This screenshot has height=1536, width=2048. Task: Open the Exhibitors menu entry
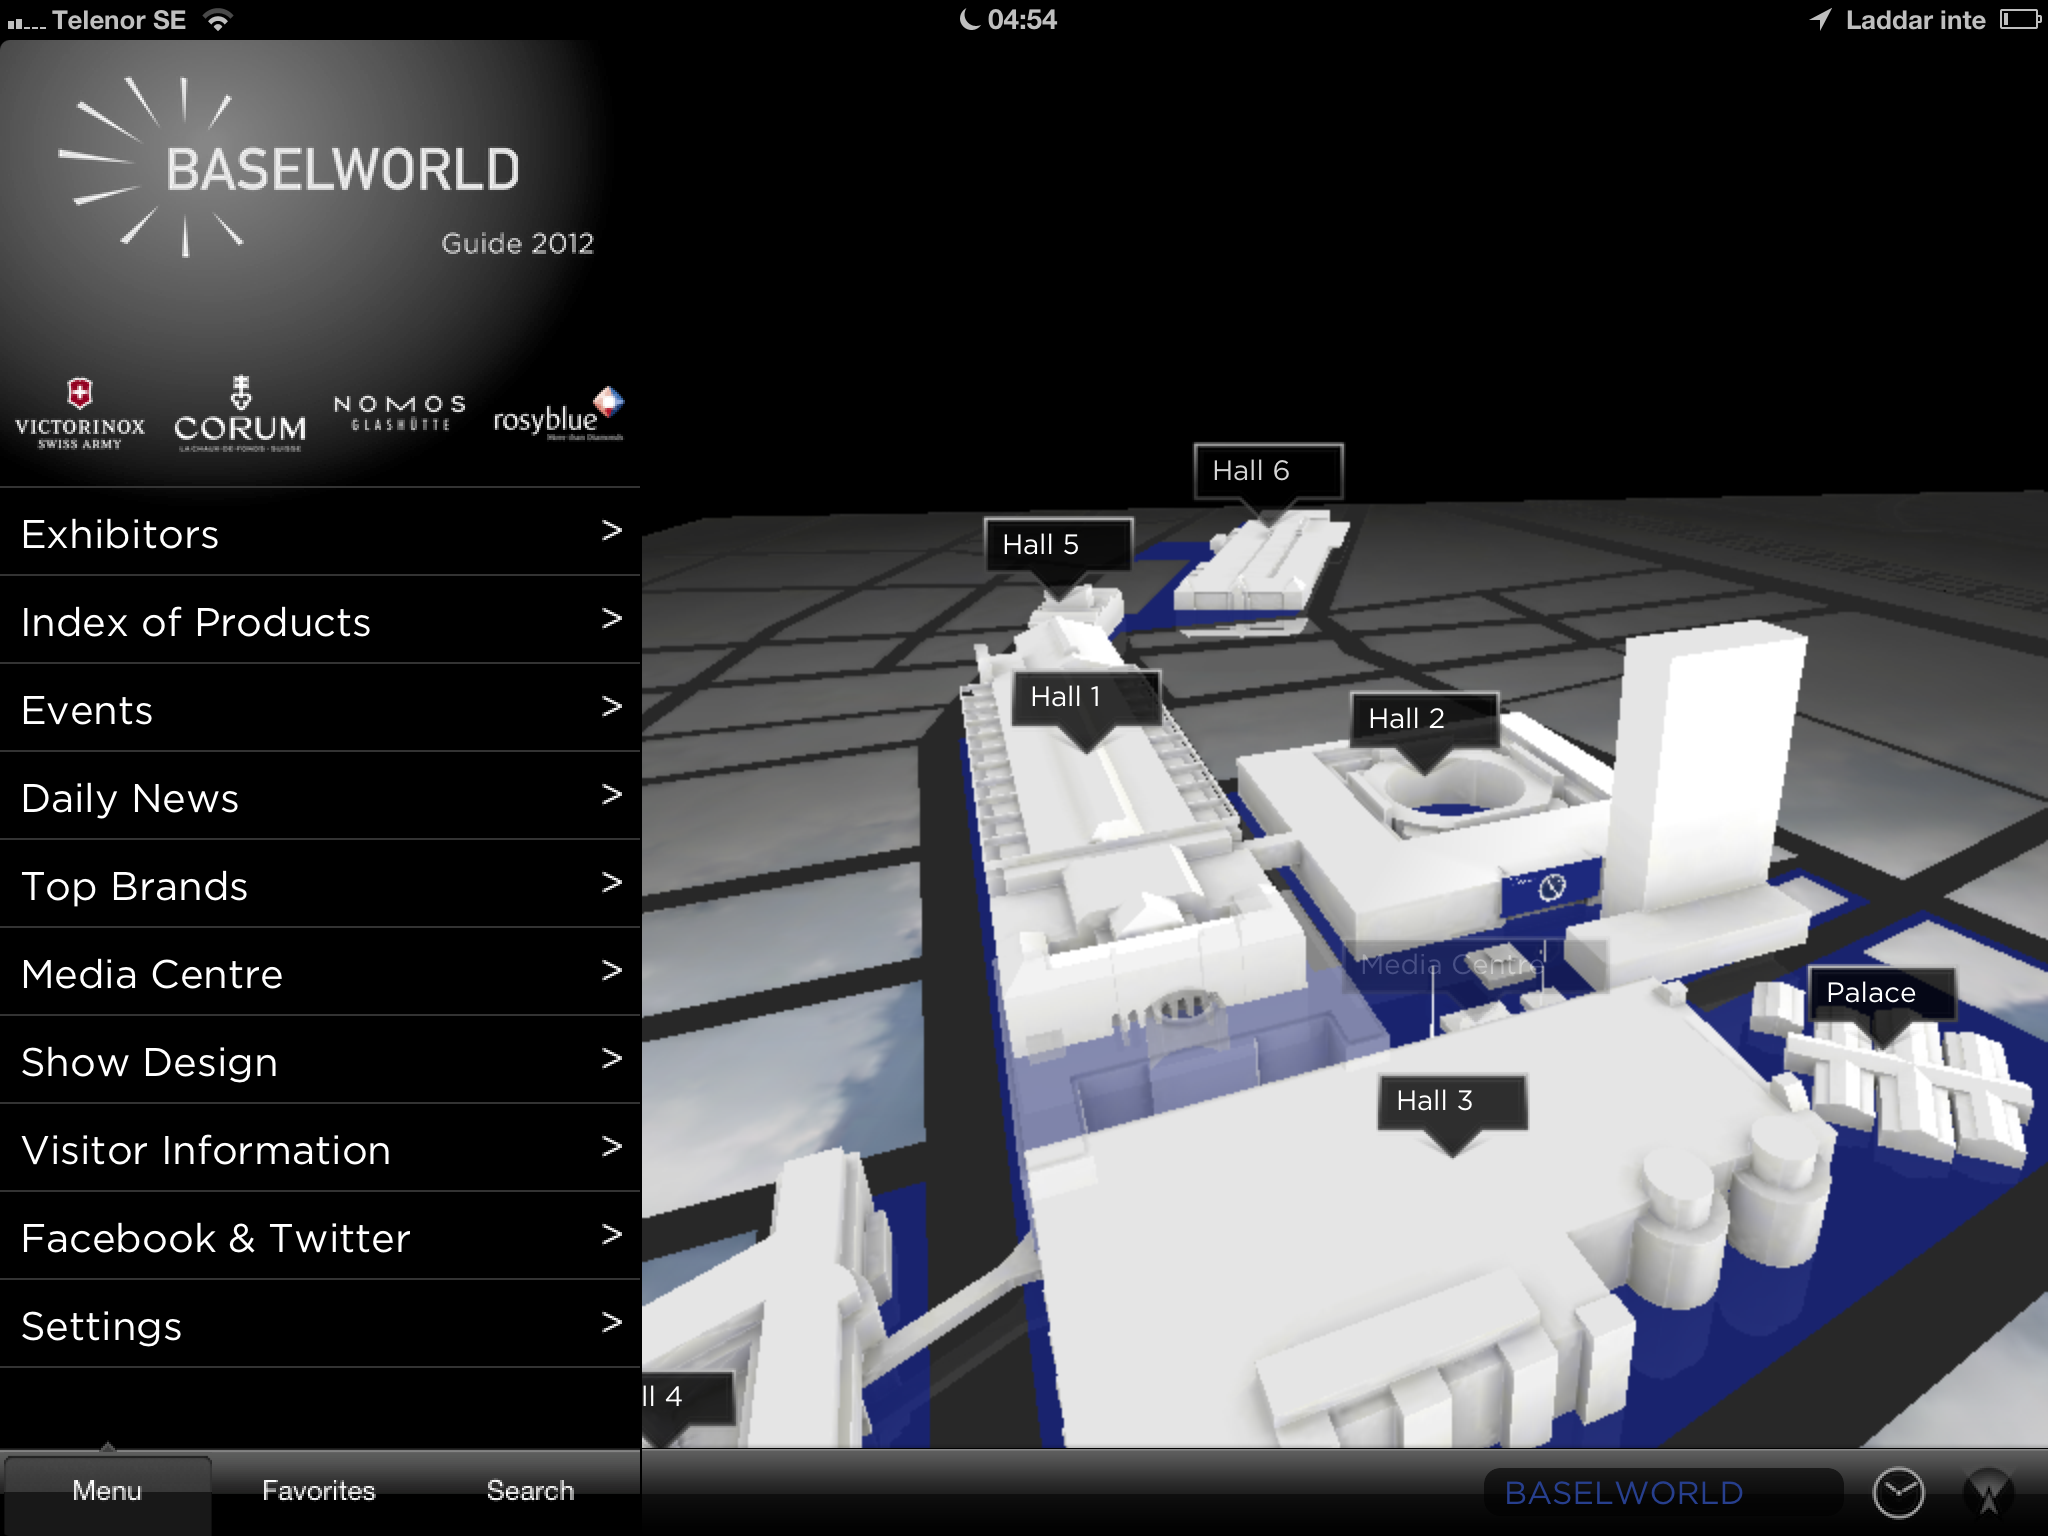(320, 532)
